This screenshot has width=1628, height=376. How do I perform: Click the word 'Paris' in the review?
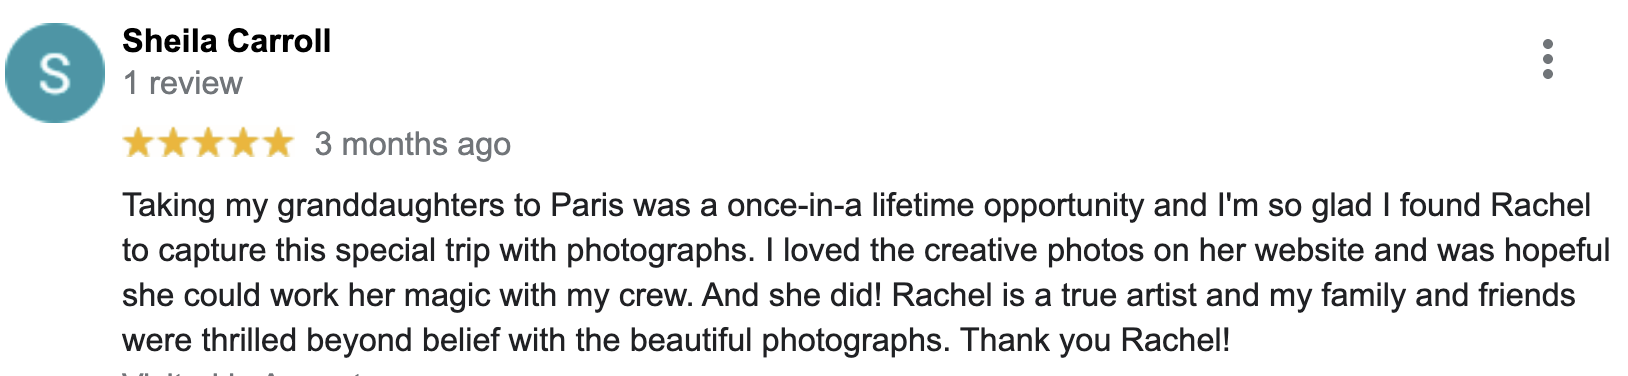[x=587, y=205]
